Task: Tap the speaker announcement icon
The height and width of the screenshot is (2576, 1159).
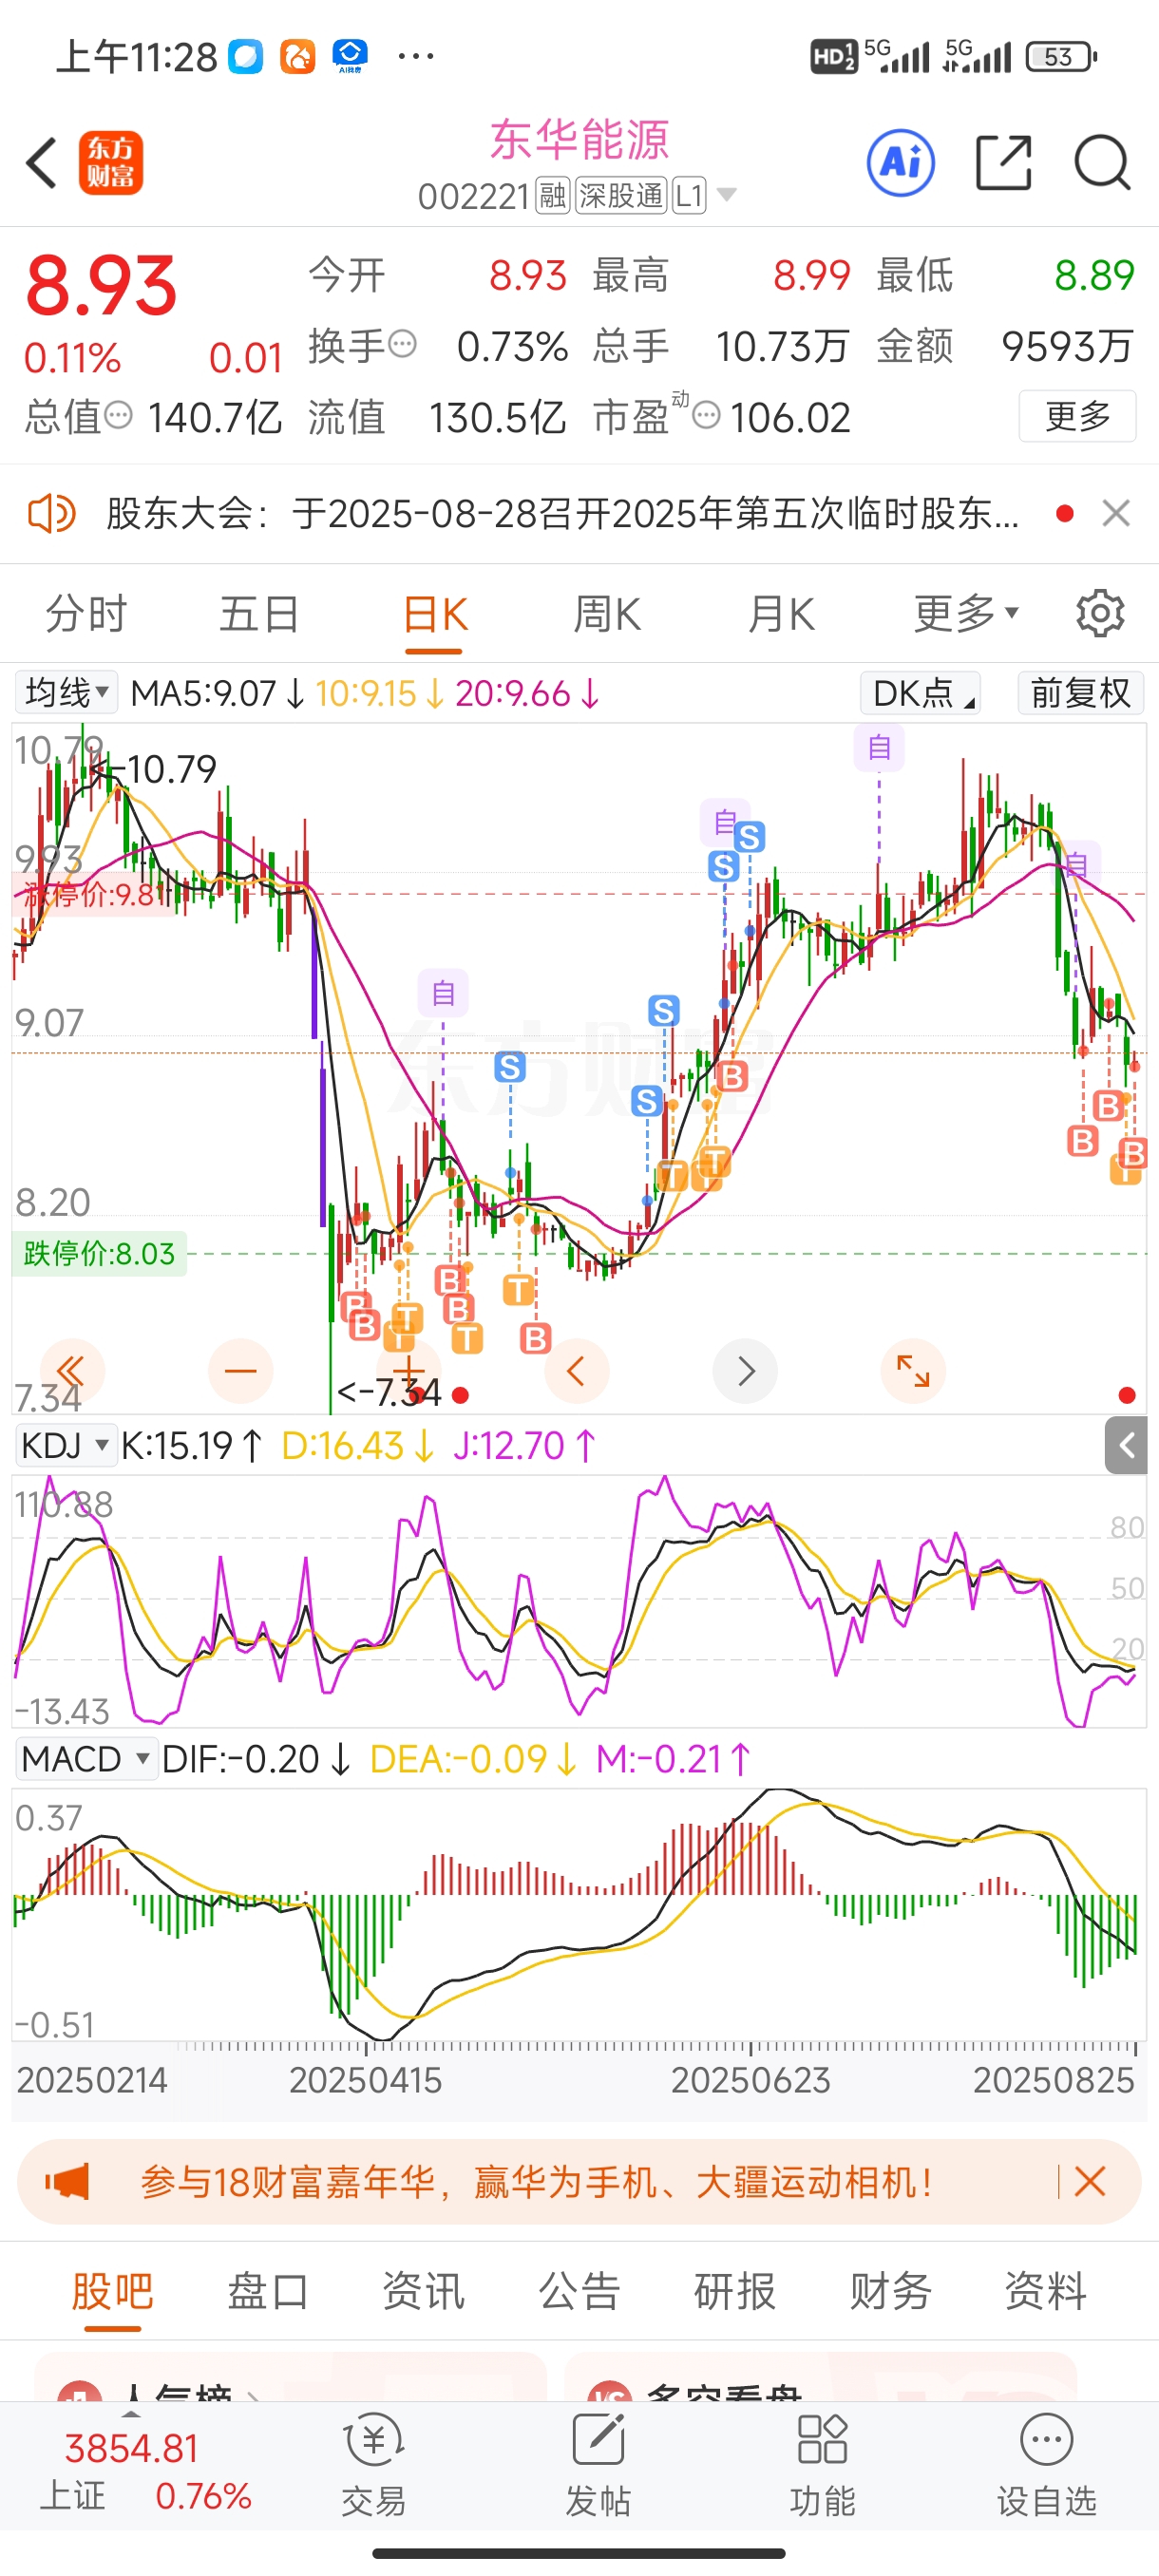Action: click(50, 514)
